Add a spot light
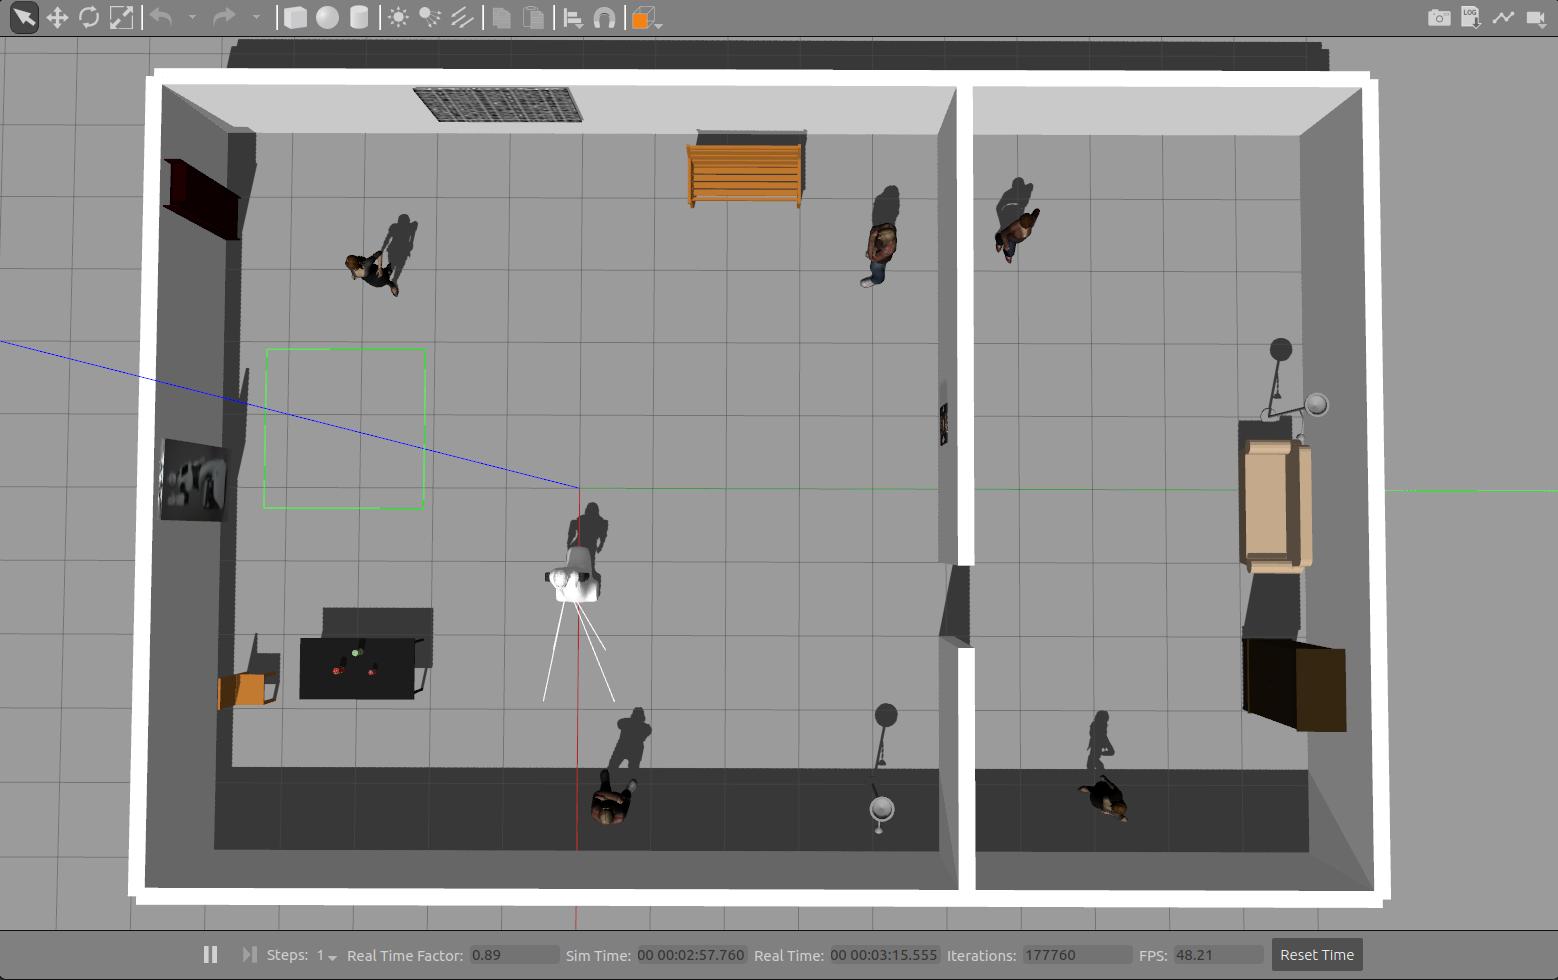1558x980 pixels. pos(430,18)
